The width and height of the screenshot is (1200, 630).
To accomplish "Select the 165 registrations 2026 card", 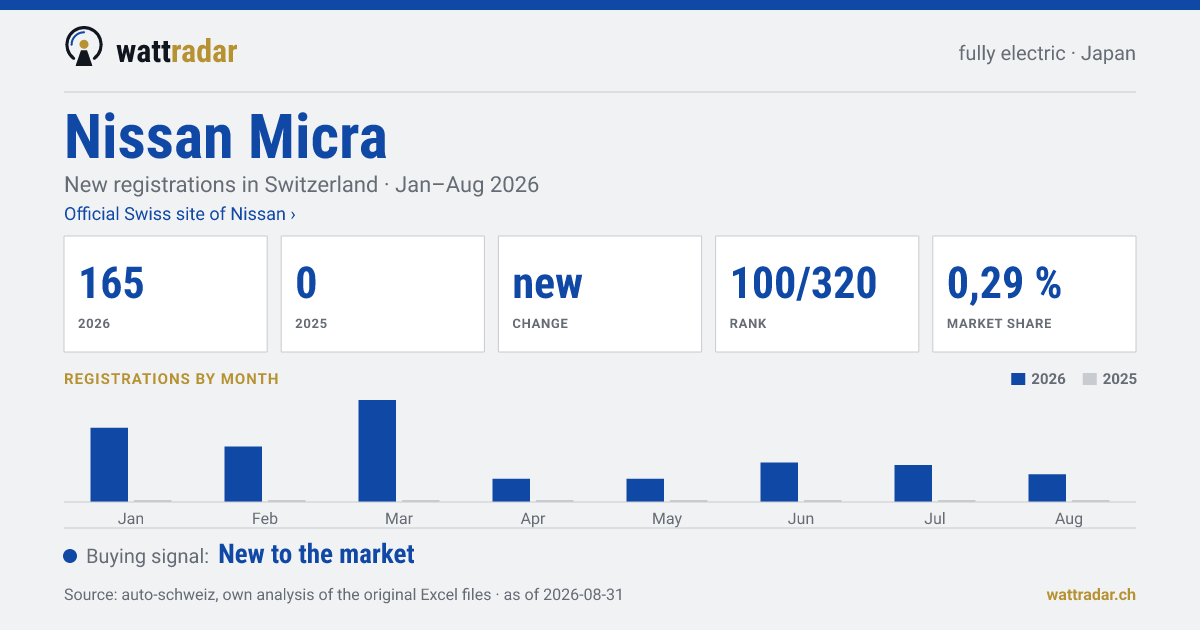I will 166,294.
